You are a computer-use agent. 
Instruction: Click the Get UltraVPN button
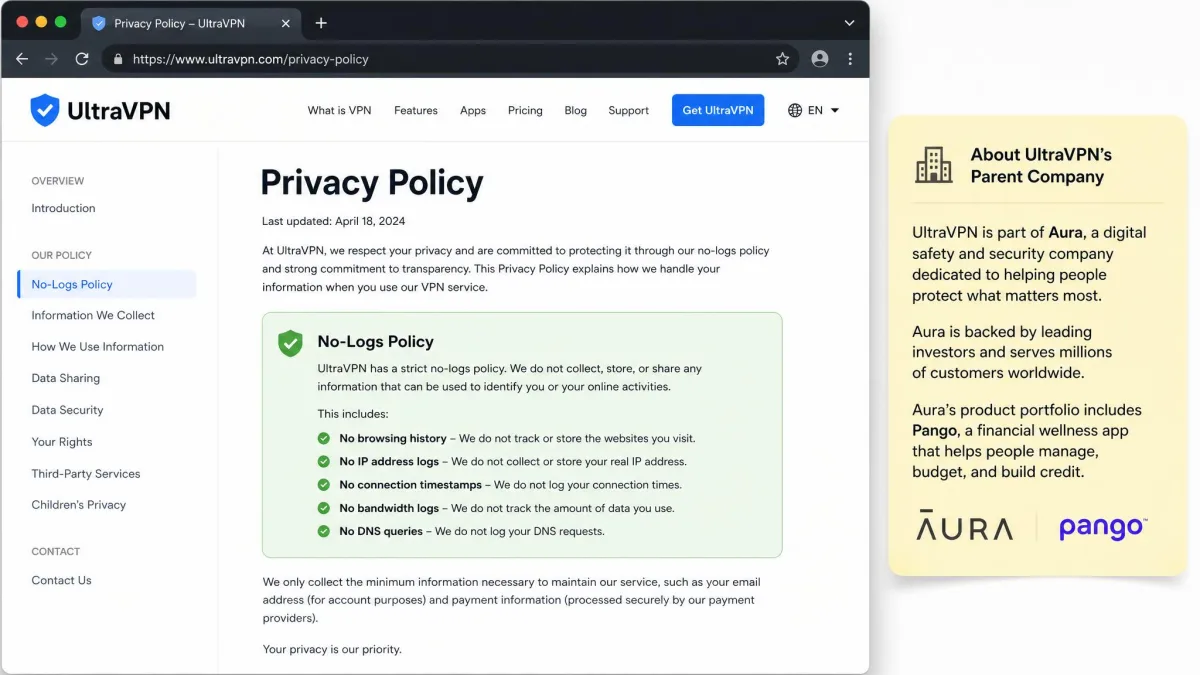click(718, 110)
